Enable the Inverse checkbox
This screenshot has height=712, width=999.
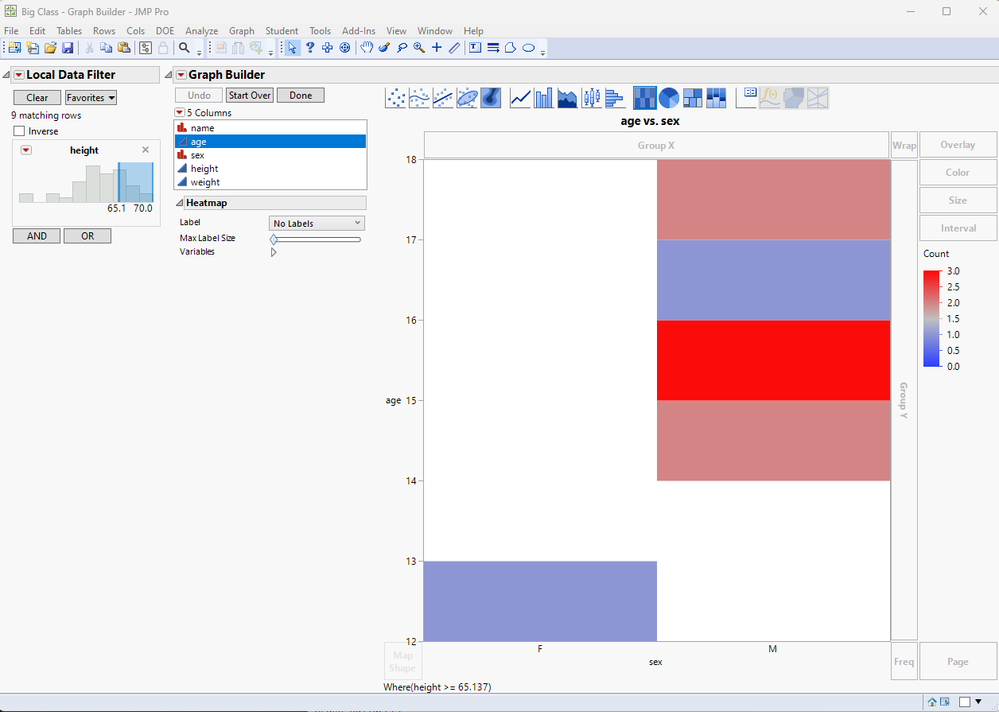point(19,131)
